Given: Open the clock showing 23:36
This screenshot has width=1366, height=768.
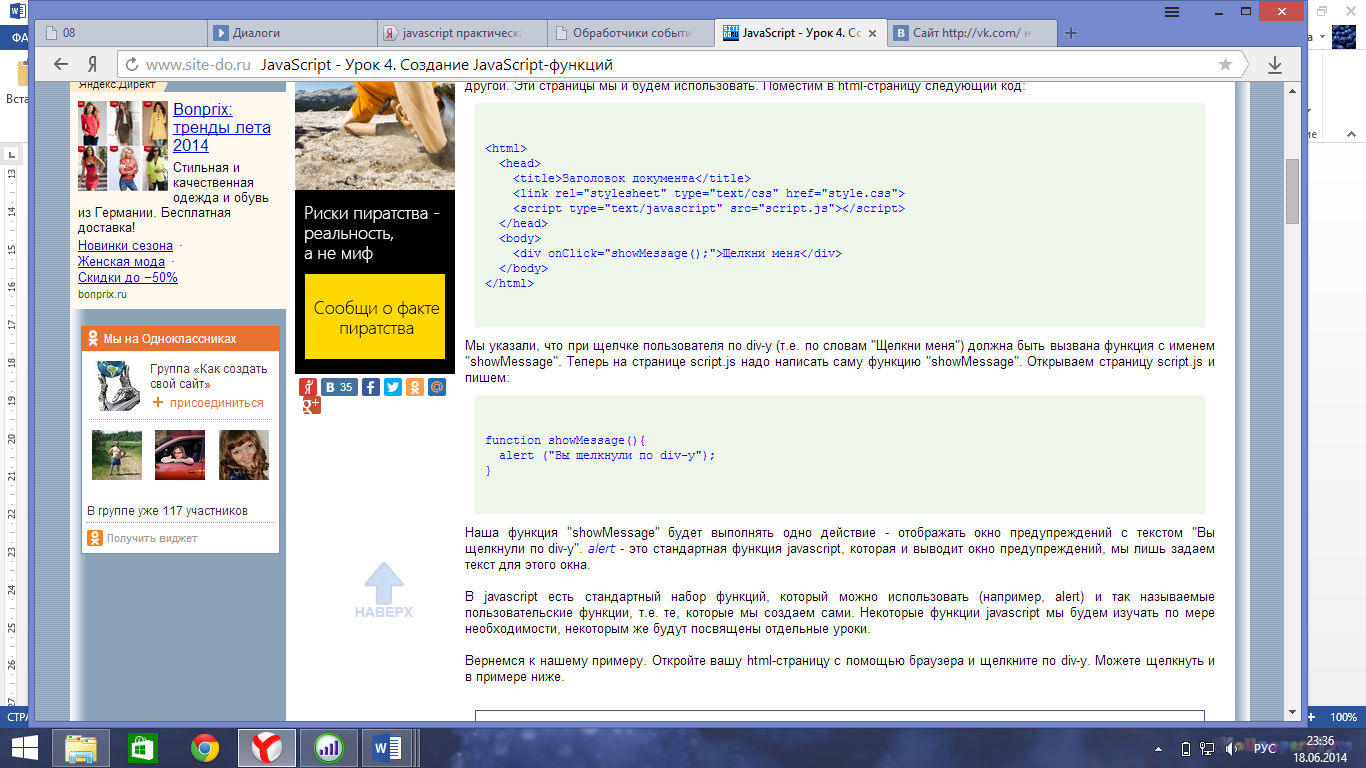Looking at the screenshot, I should [1320, 740].
